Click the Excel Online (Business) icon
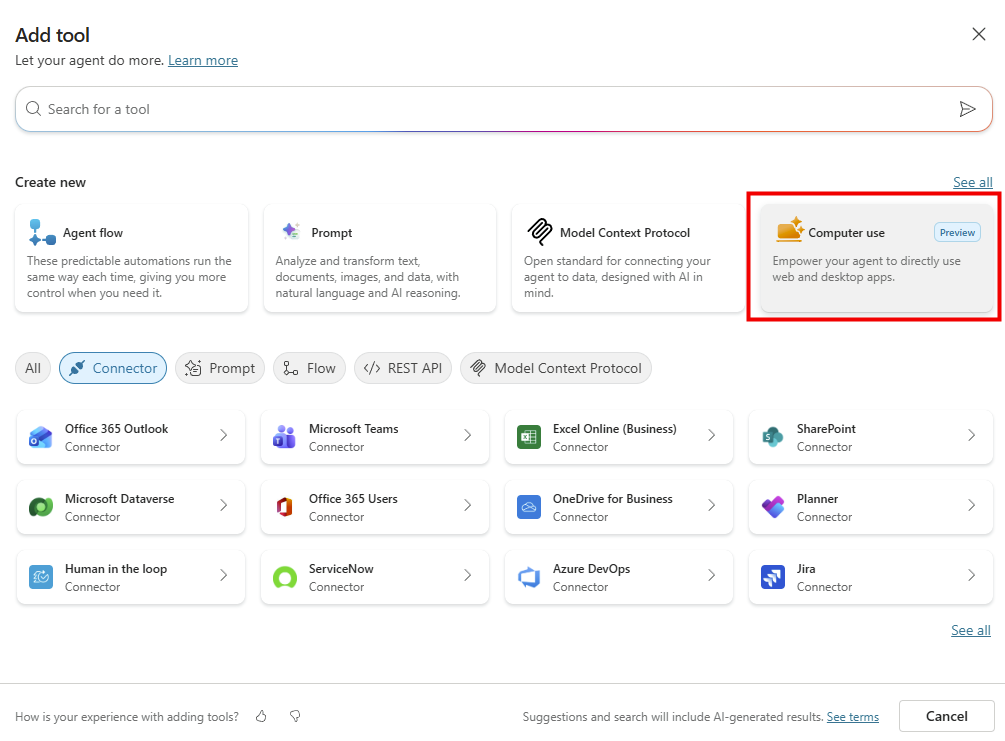The image size is (1005, 741). (529, 437)
